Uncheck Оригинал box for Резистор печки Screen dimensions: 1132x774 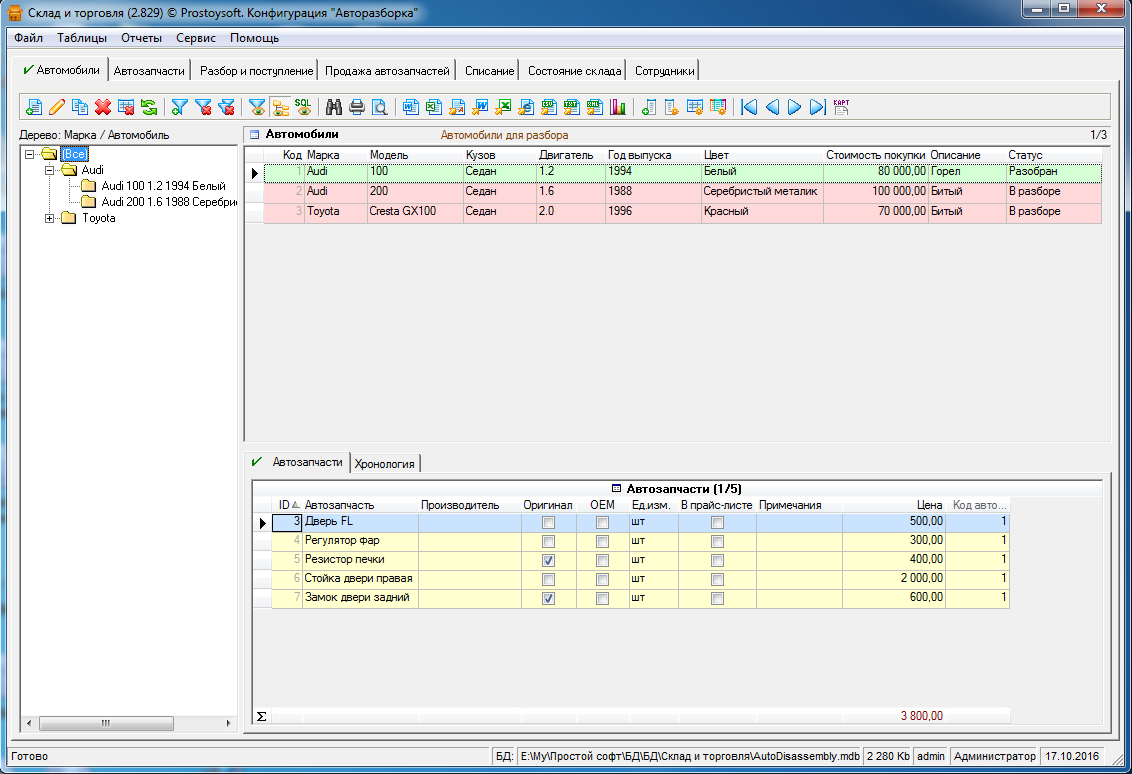pos(548,561)
